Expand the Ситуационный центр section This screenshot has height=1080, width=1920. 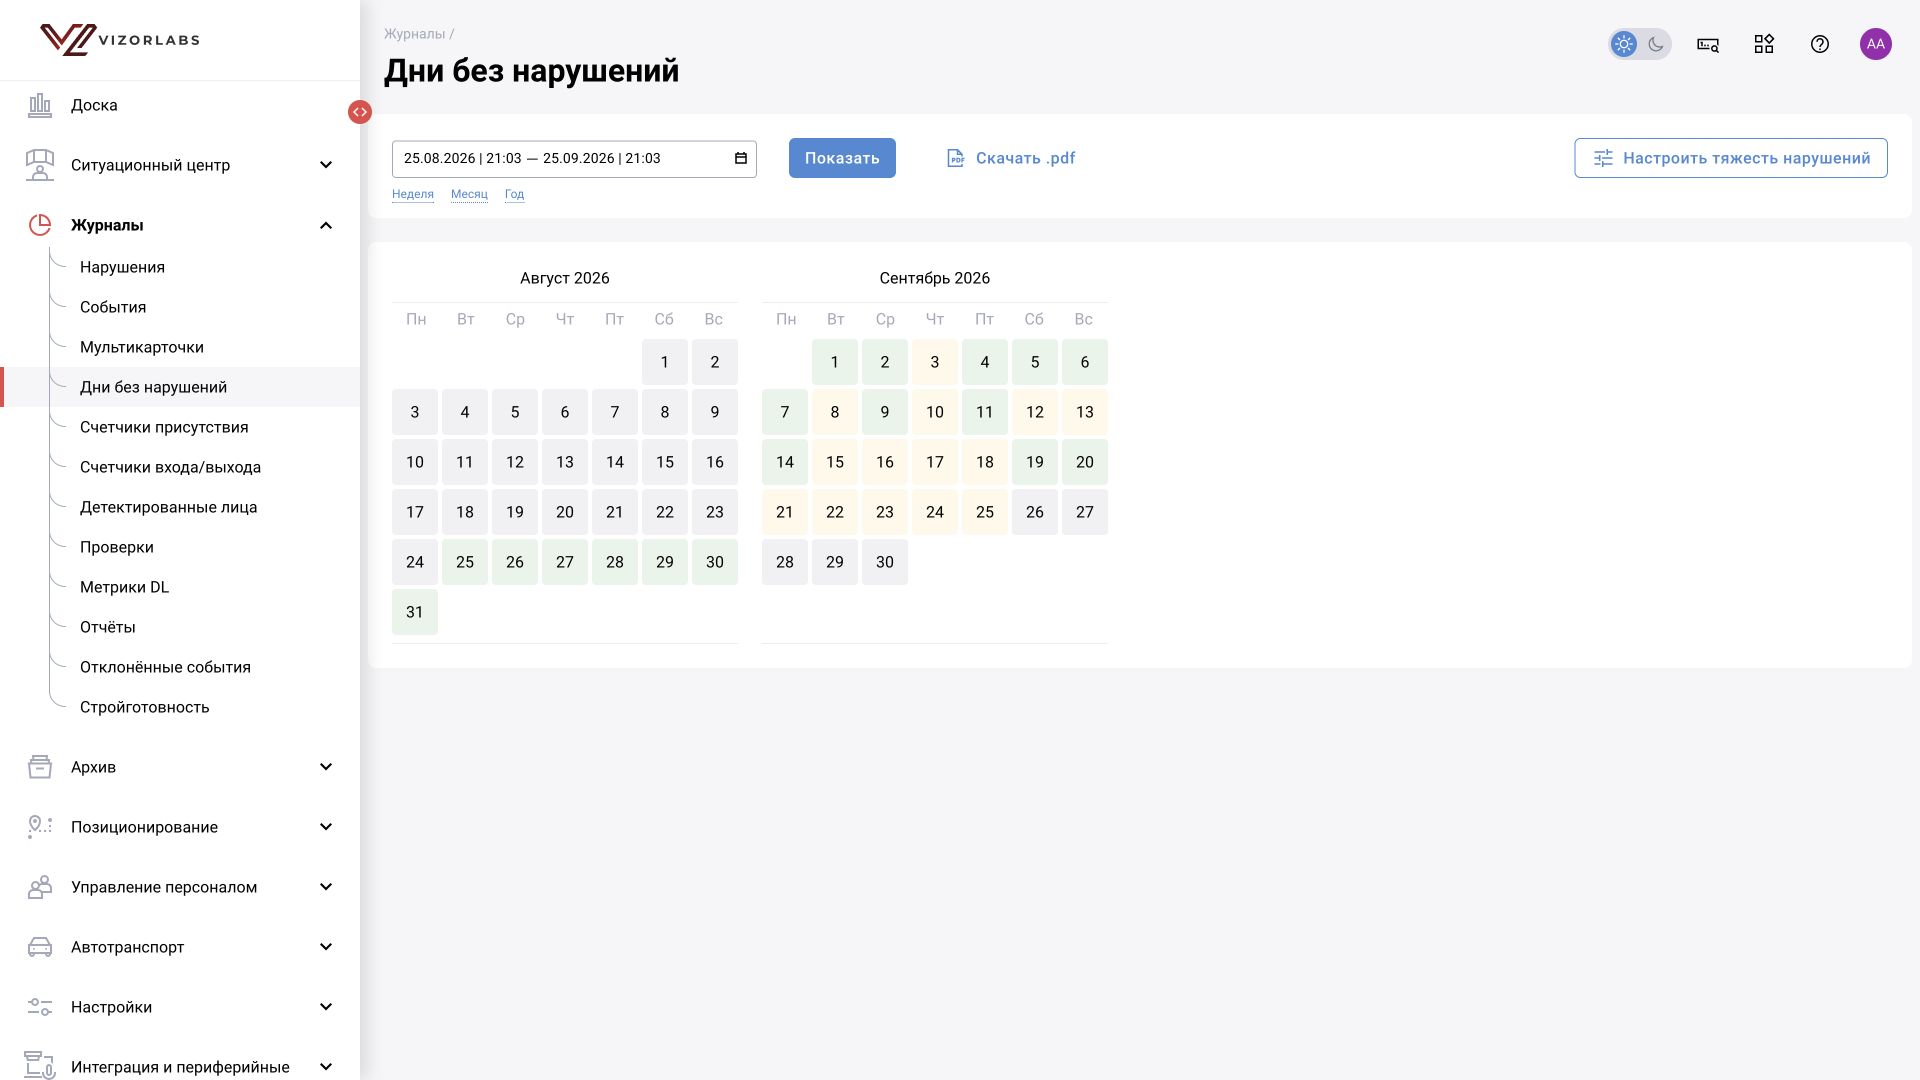coord(326,165)
